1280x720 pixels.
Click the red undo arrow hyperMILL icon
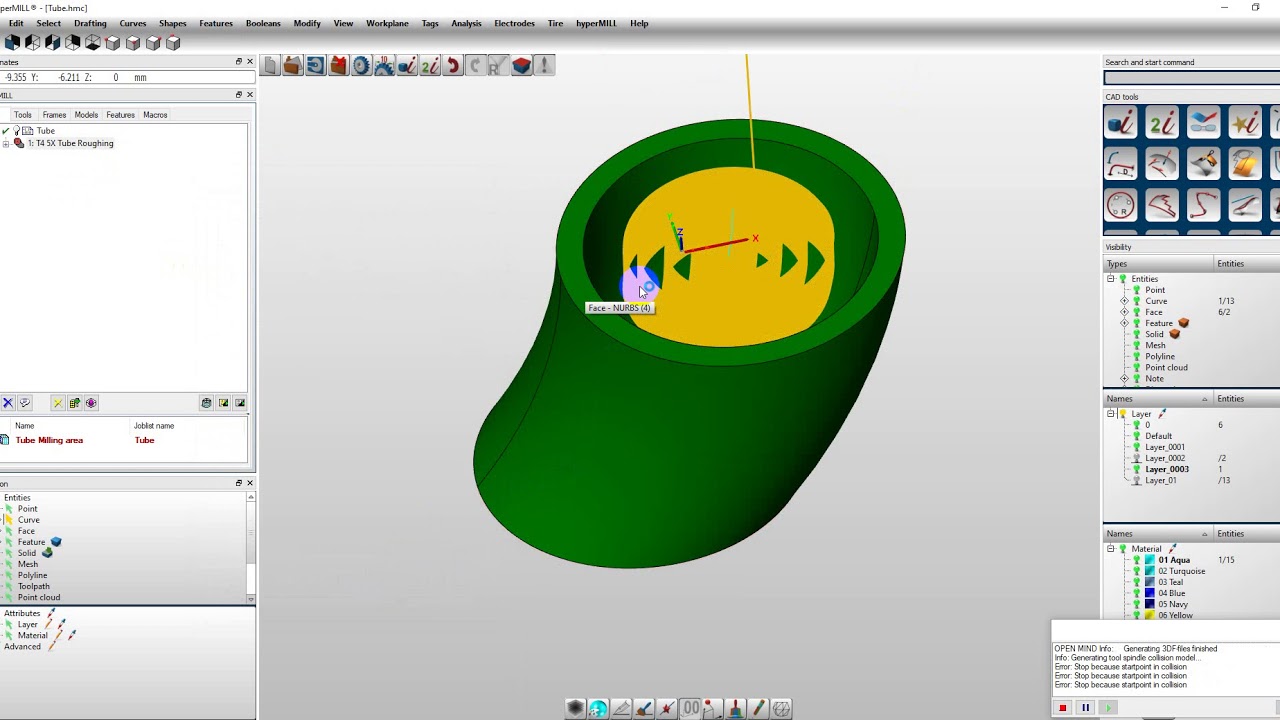click(x=453, y=66)
